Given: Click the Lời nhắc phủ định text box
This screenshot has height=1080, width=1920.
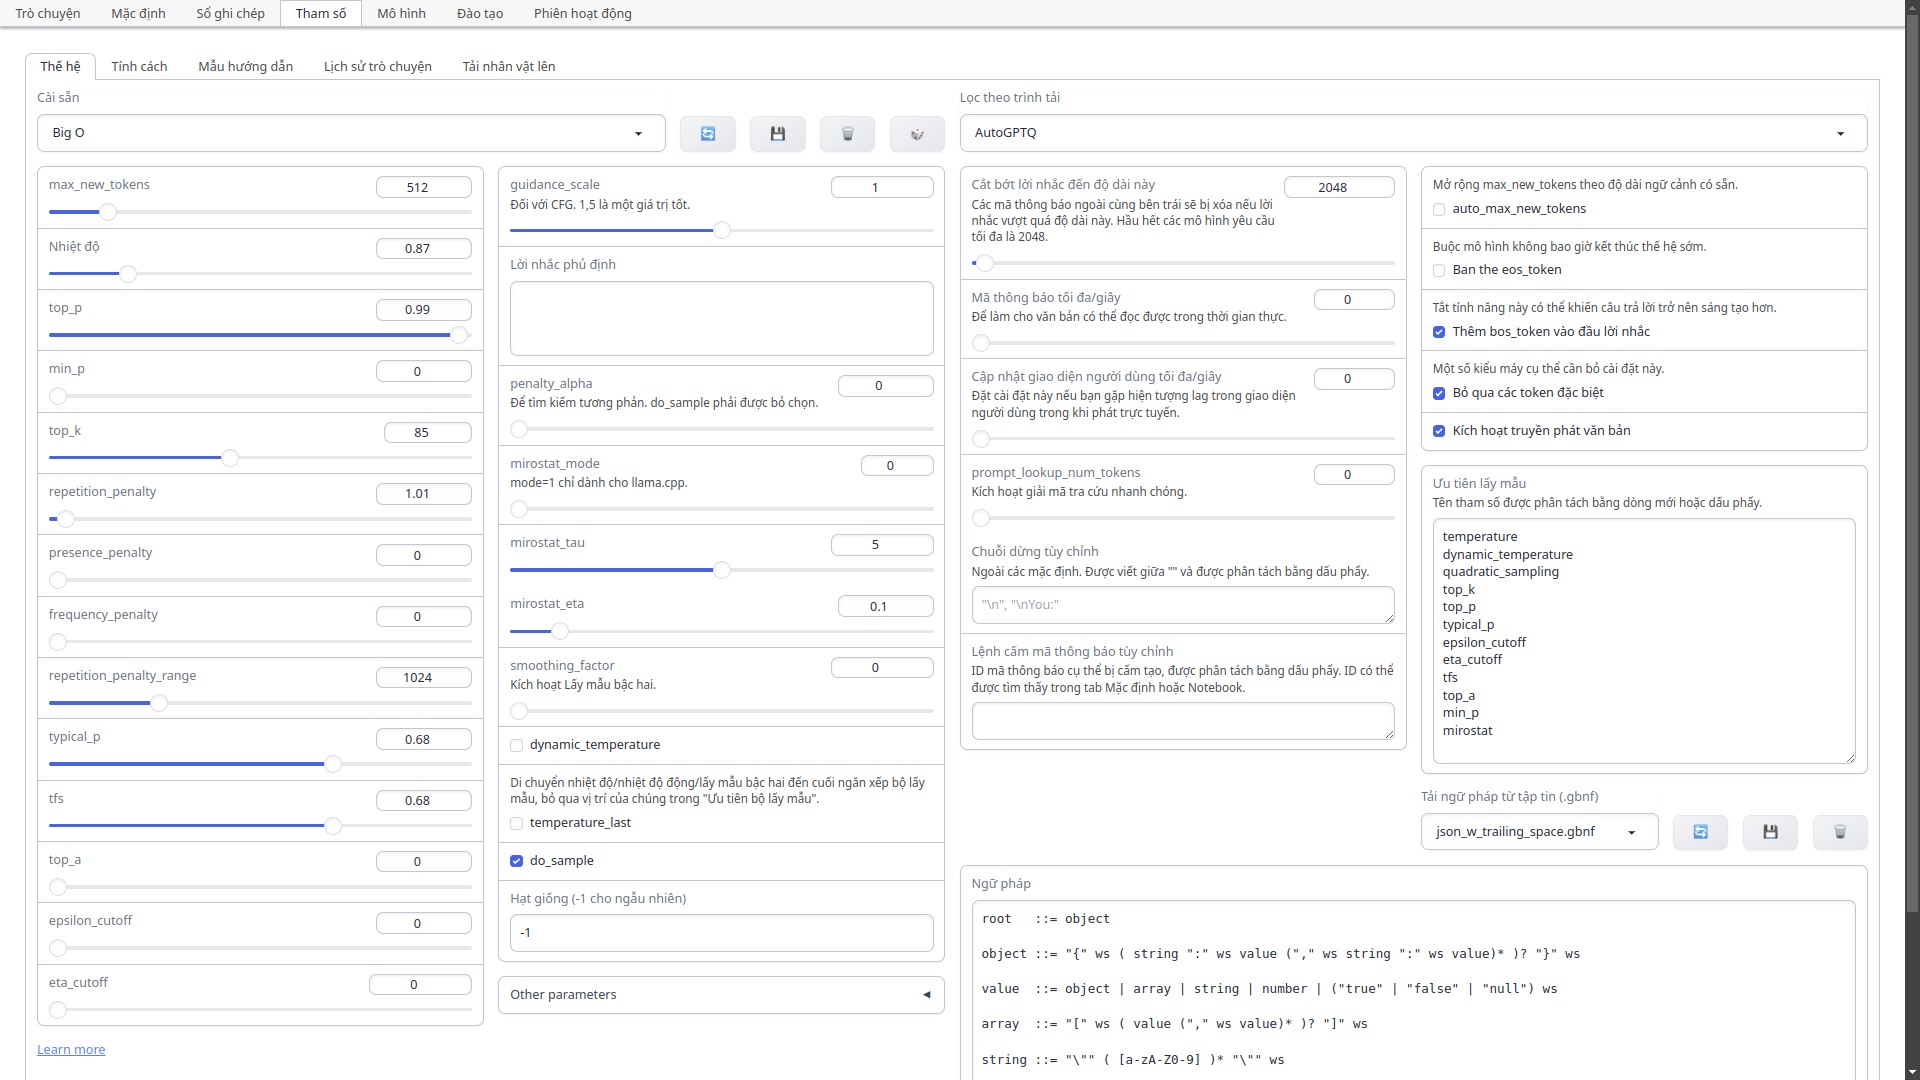Looking at the screenshot, I should point(720,318).
